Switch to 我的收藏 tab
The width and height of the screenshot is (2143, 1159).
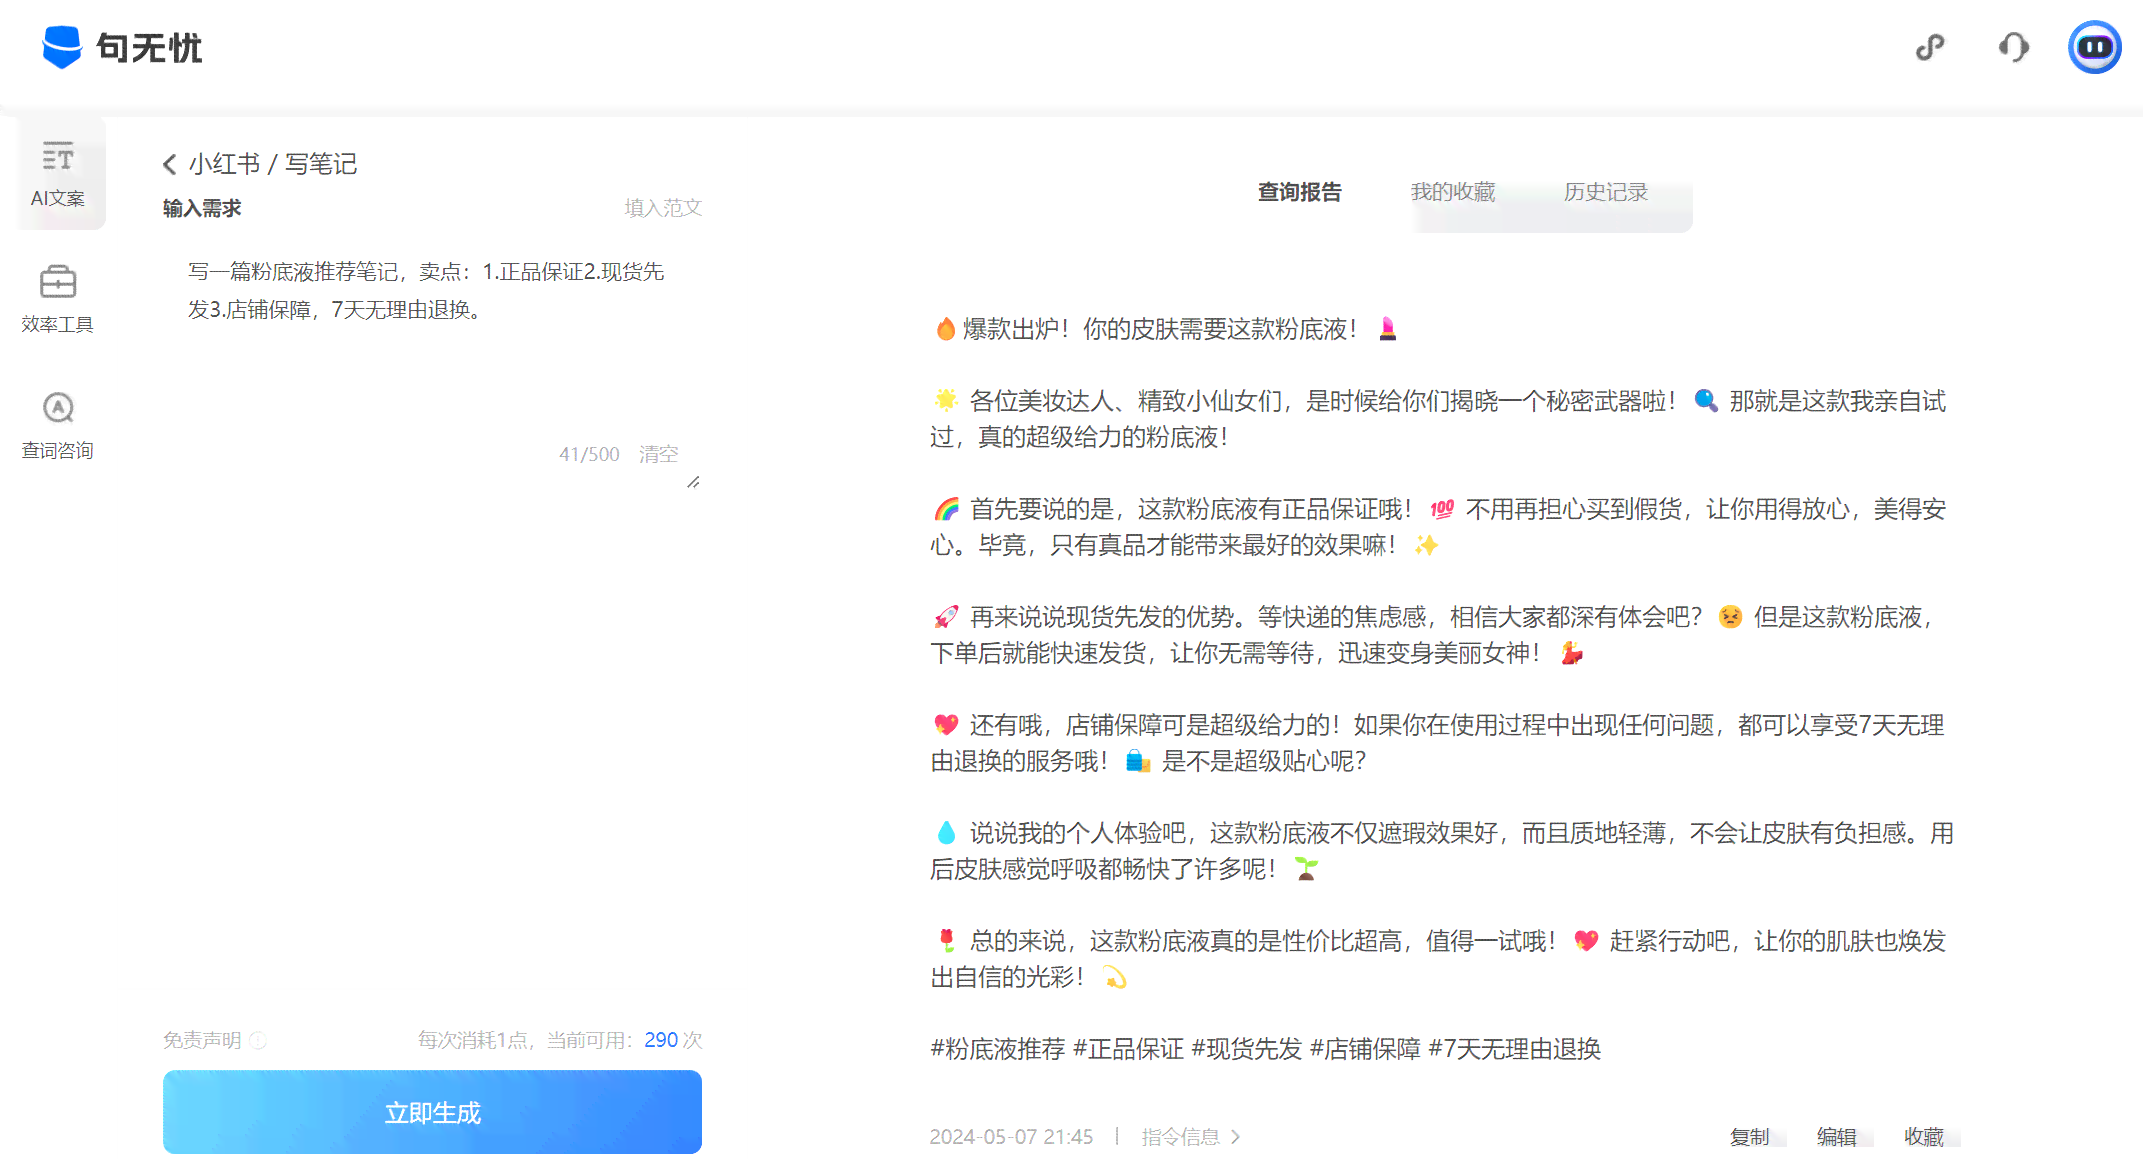coord(1453,192)
